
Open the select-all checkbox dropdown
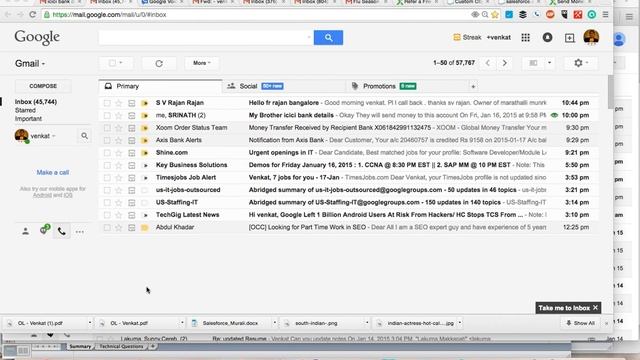pos(121,63)
